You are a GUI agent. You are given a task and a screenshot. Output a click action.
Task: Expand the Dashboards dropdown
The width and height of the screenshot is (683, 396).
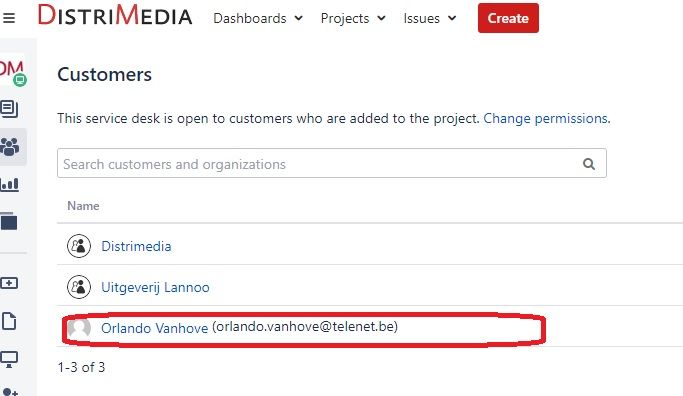(258, 18)
